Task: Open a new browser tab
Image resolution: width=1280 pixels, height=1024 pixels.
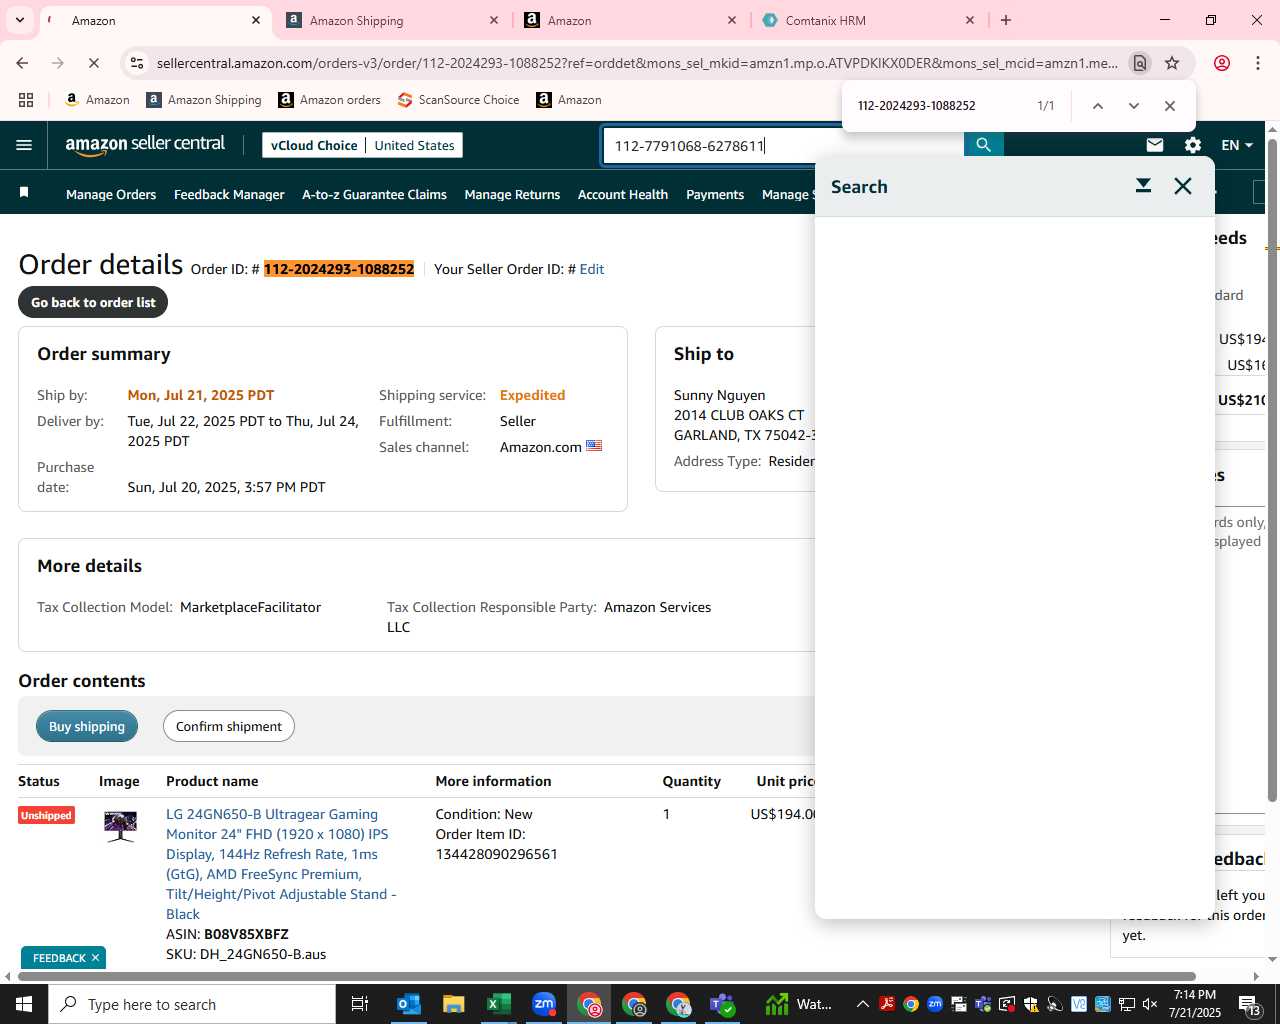Action: click(x=1006, y=20)
